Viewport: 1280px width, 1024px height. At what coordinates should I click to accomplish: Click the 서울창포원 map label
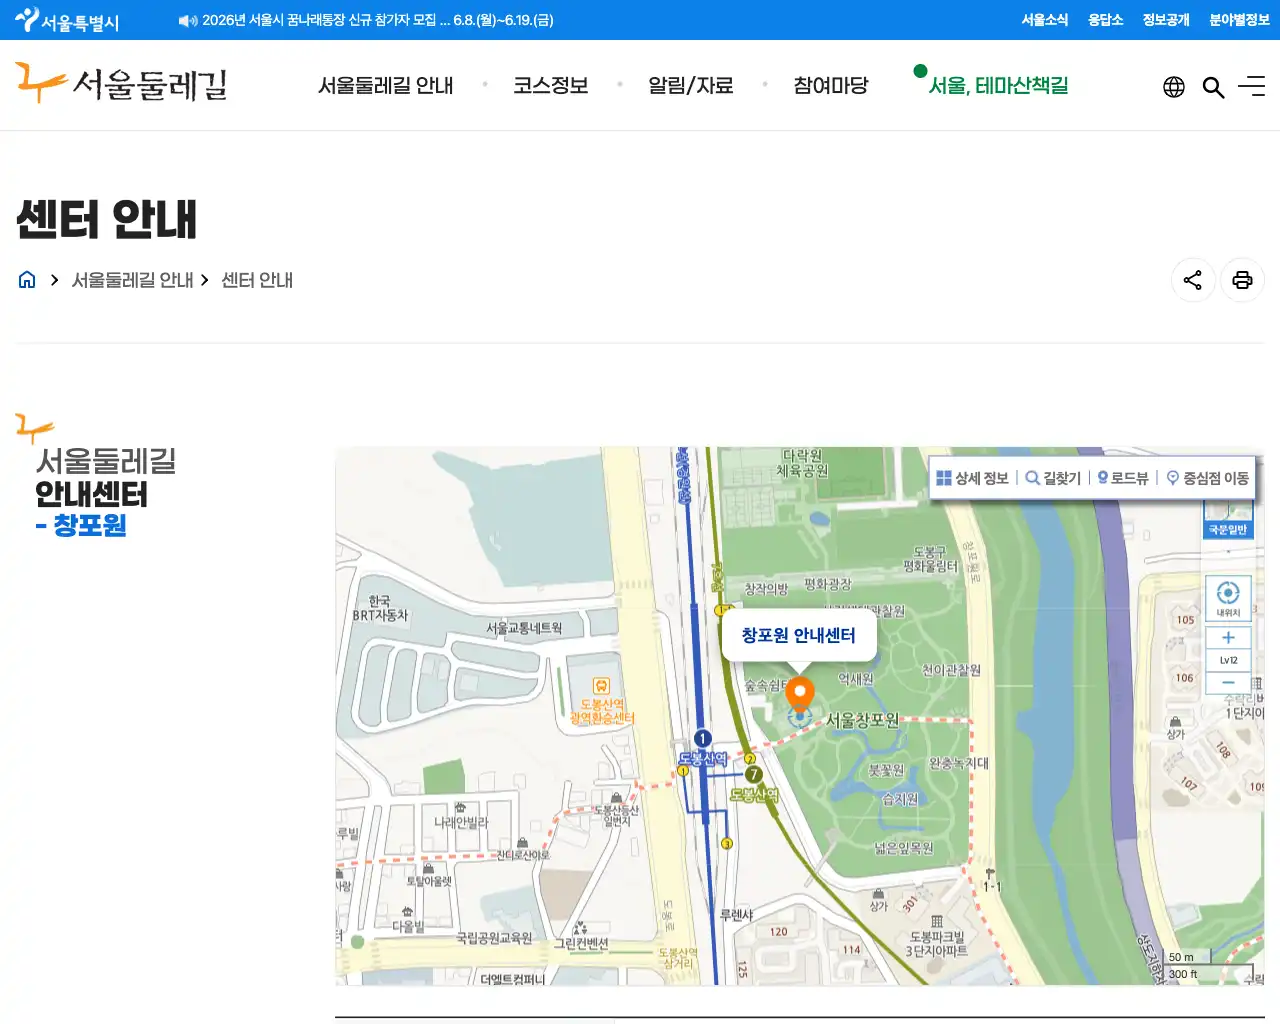tap(862, 720)
